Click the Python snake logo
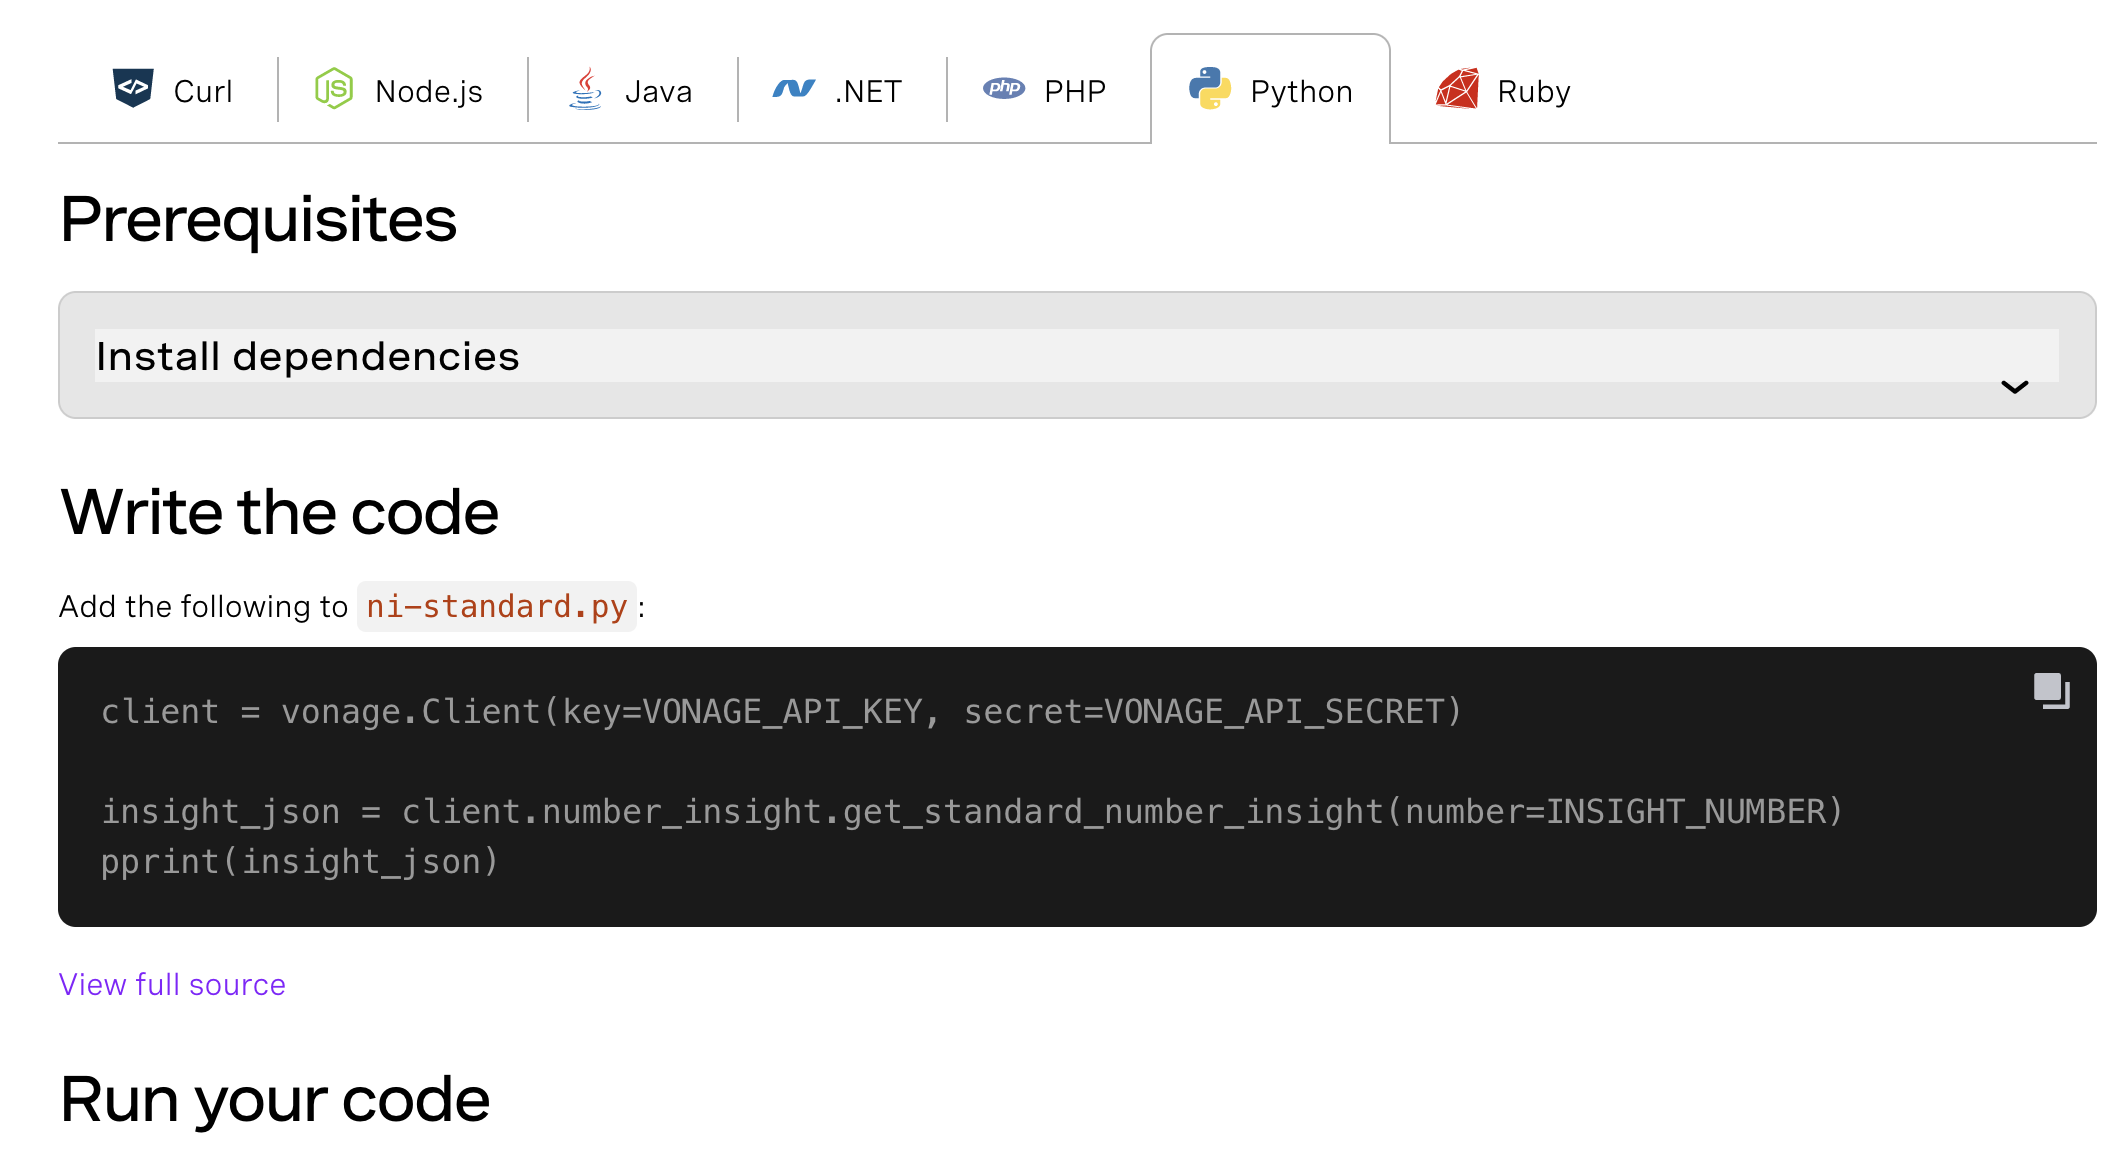 coord(1210,89)
